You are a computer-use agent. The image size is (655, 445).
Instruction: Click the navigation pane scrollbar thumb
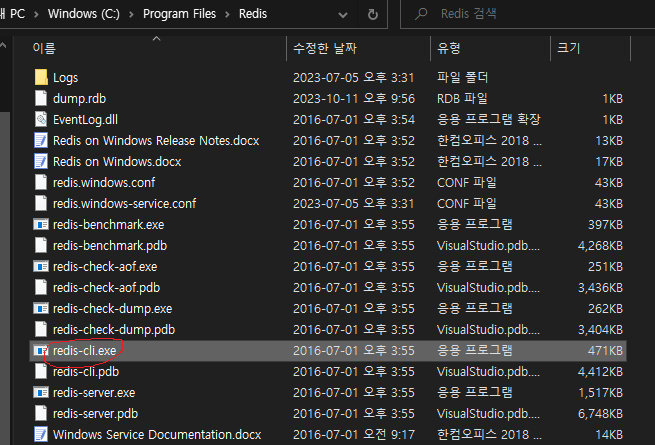4,278
